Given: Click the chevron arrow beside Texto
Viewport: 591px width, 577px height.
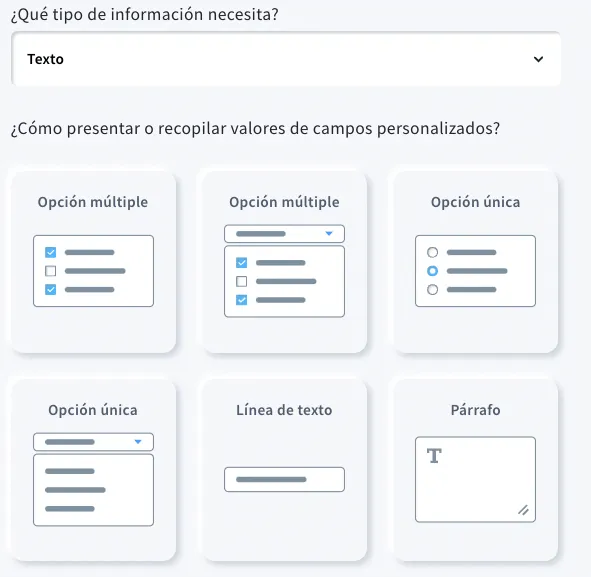Looking at the screenshot, I should point(538,59).
